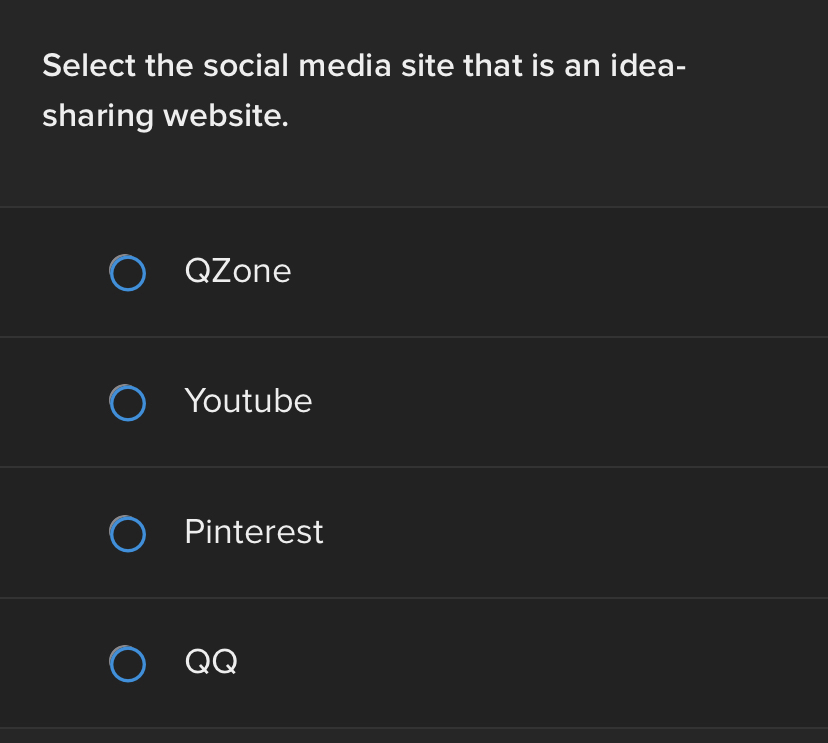Select the Youtube radio button
This screenshot has height=743, width=828.
(127, 402)
